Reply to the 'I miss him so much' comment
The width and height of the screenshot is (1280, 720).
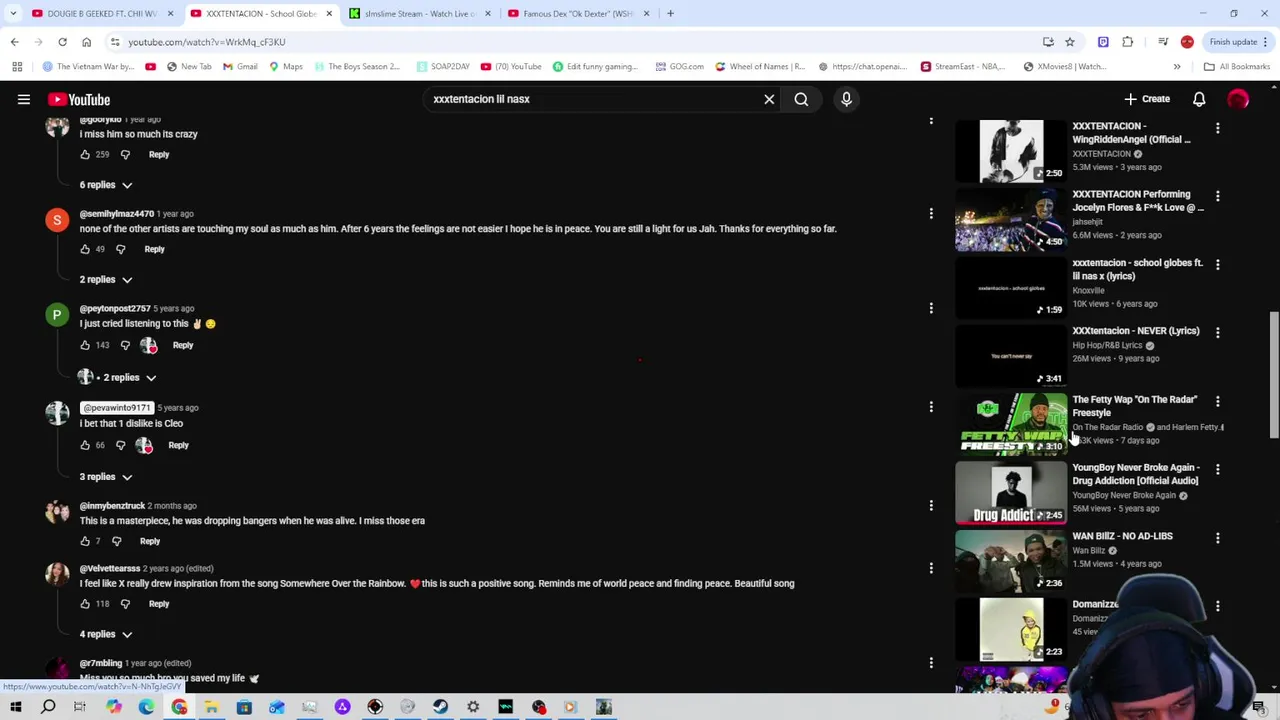point(159,155)
